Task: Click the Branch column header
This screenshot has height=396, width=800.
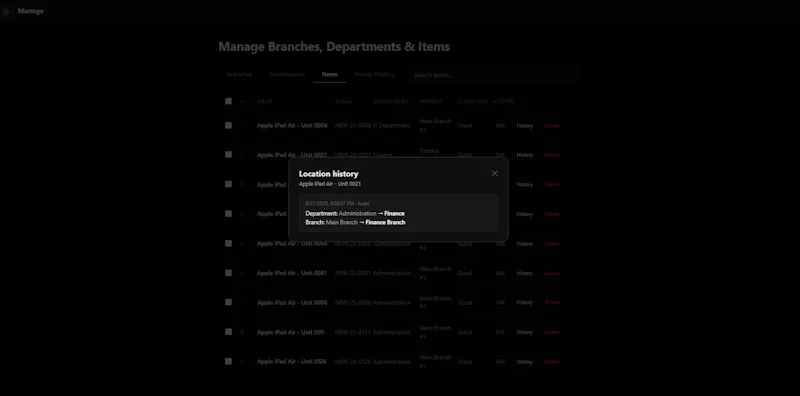Action: coord(431,102)
